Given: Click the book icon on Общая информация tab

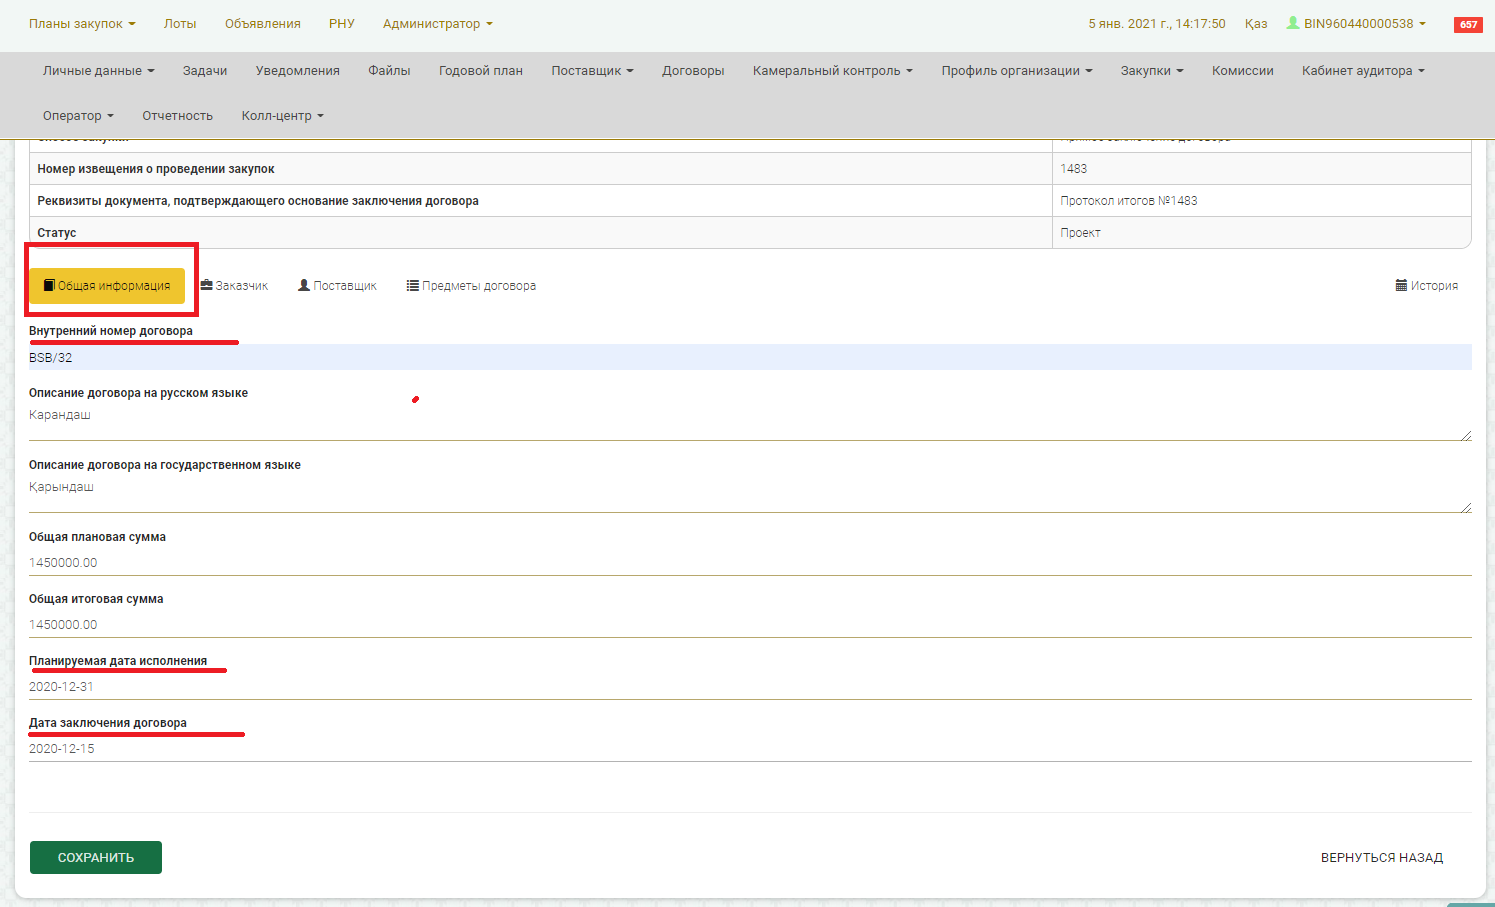Looking at the screenshot, I should tap(49, 286).
